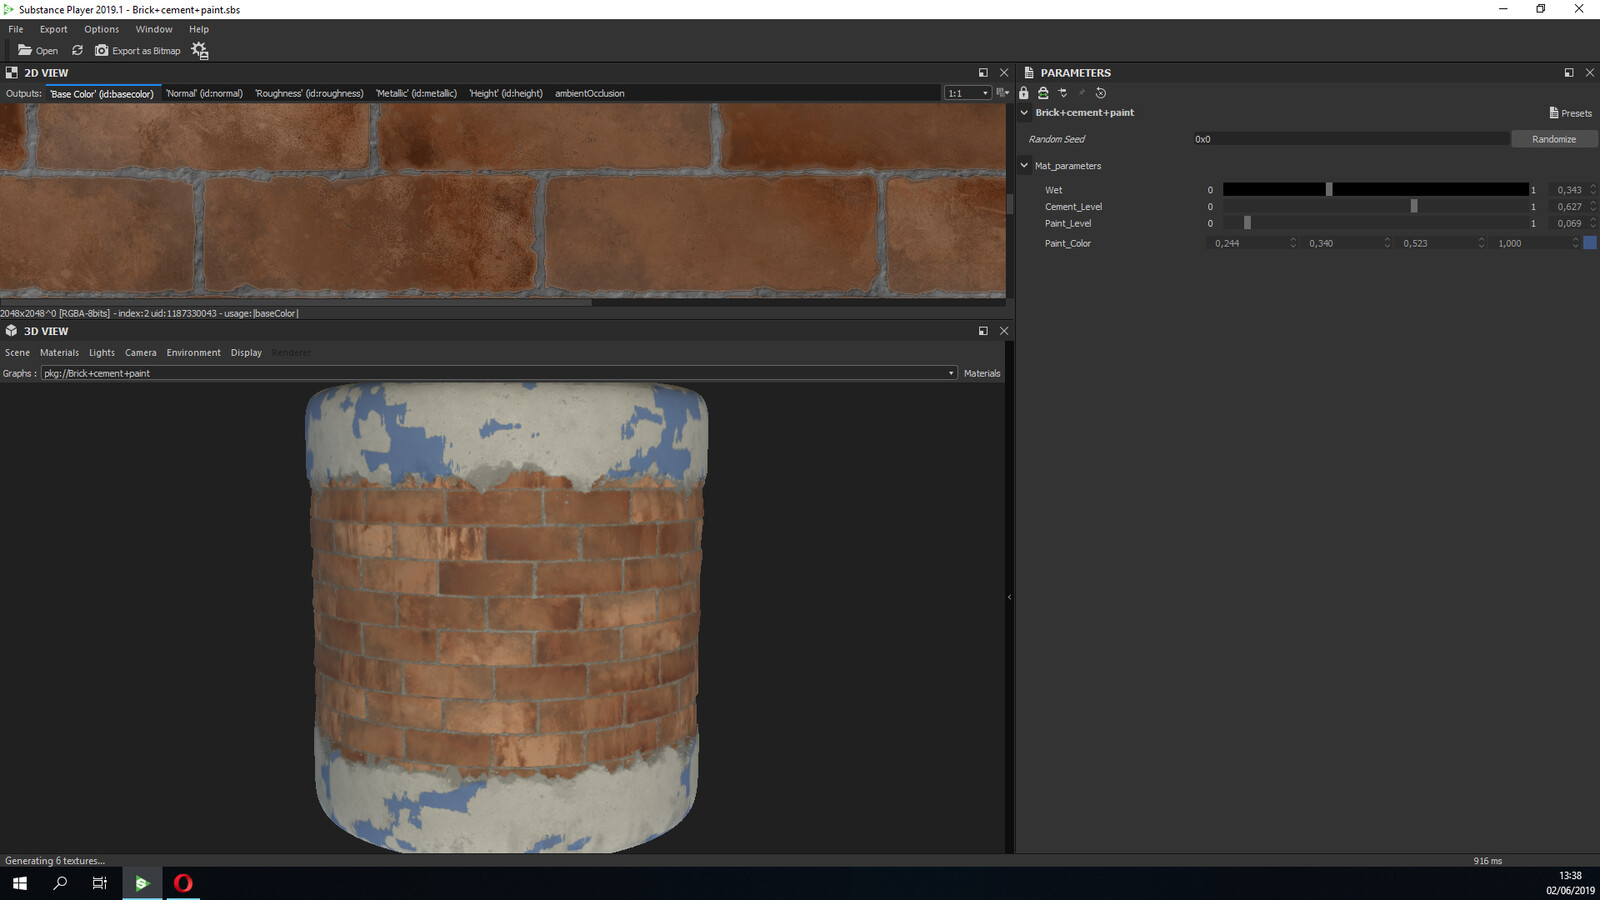Open the engine settings gear icon
The height and width of the screenshot is (900, 1600).
[x=199, y=50]
